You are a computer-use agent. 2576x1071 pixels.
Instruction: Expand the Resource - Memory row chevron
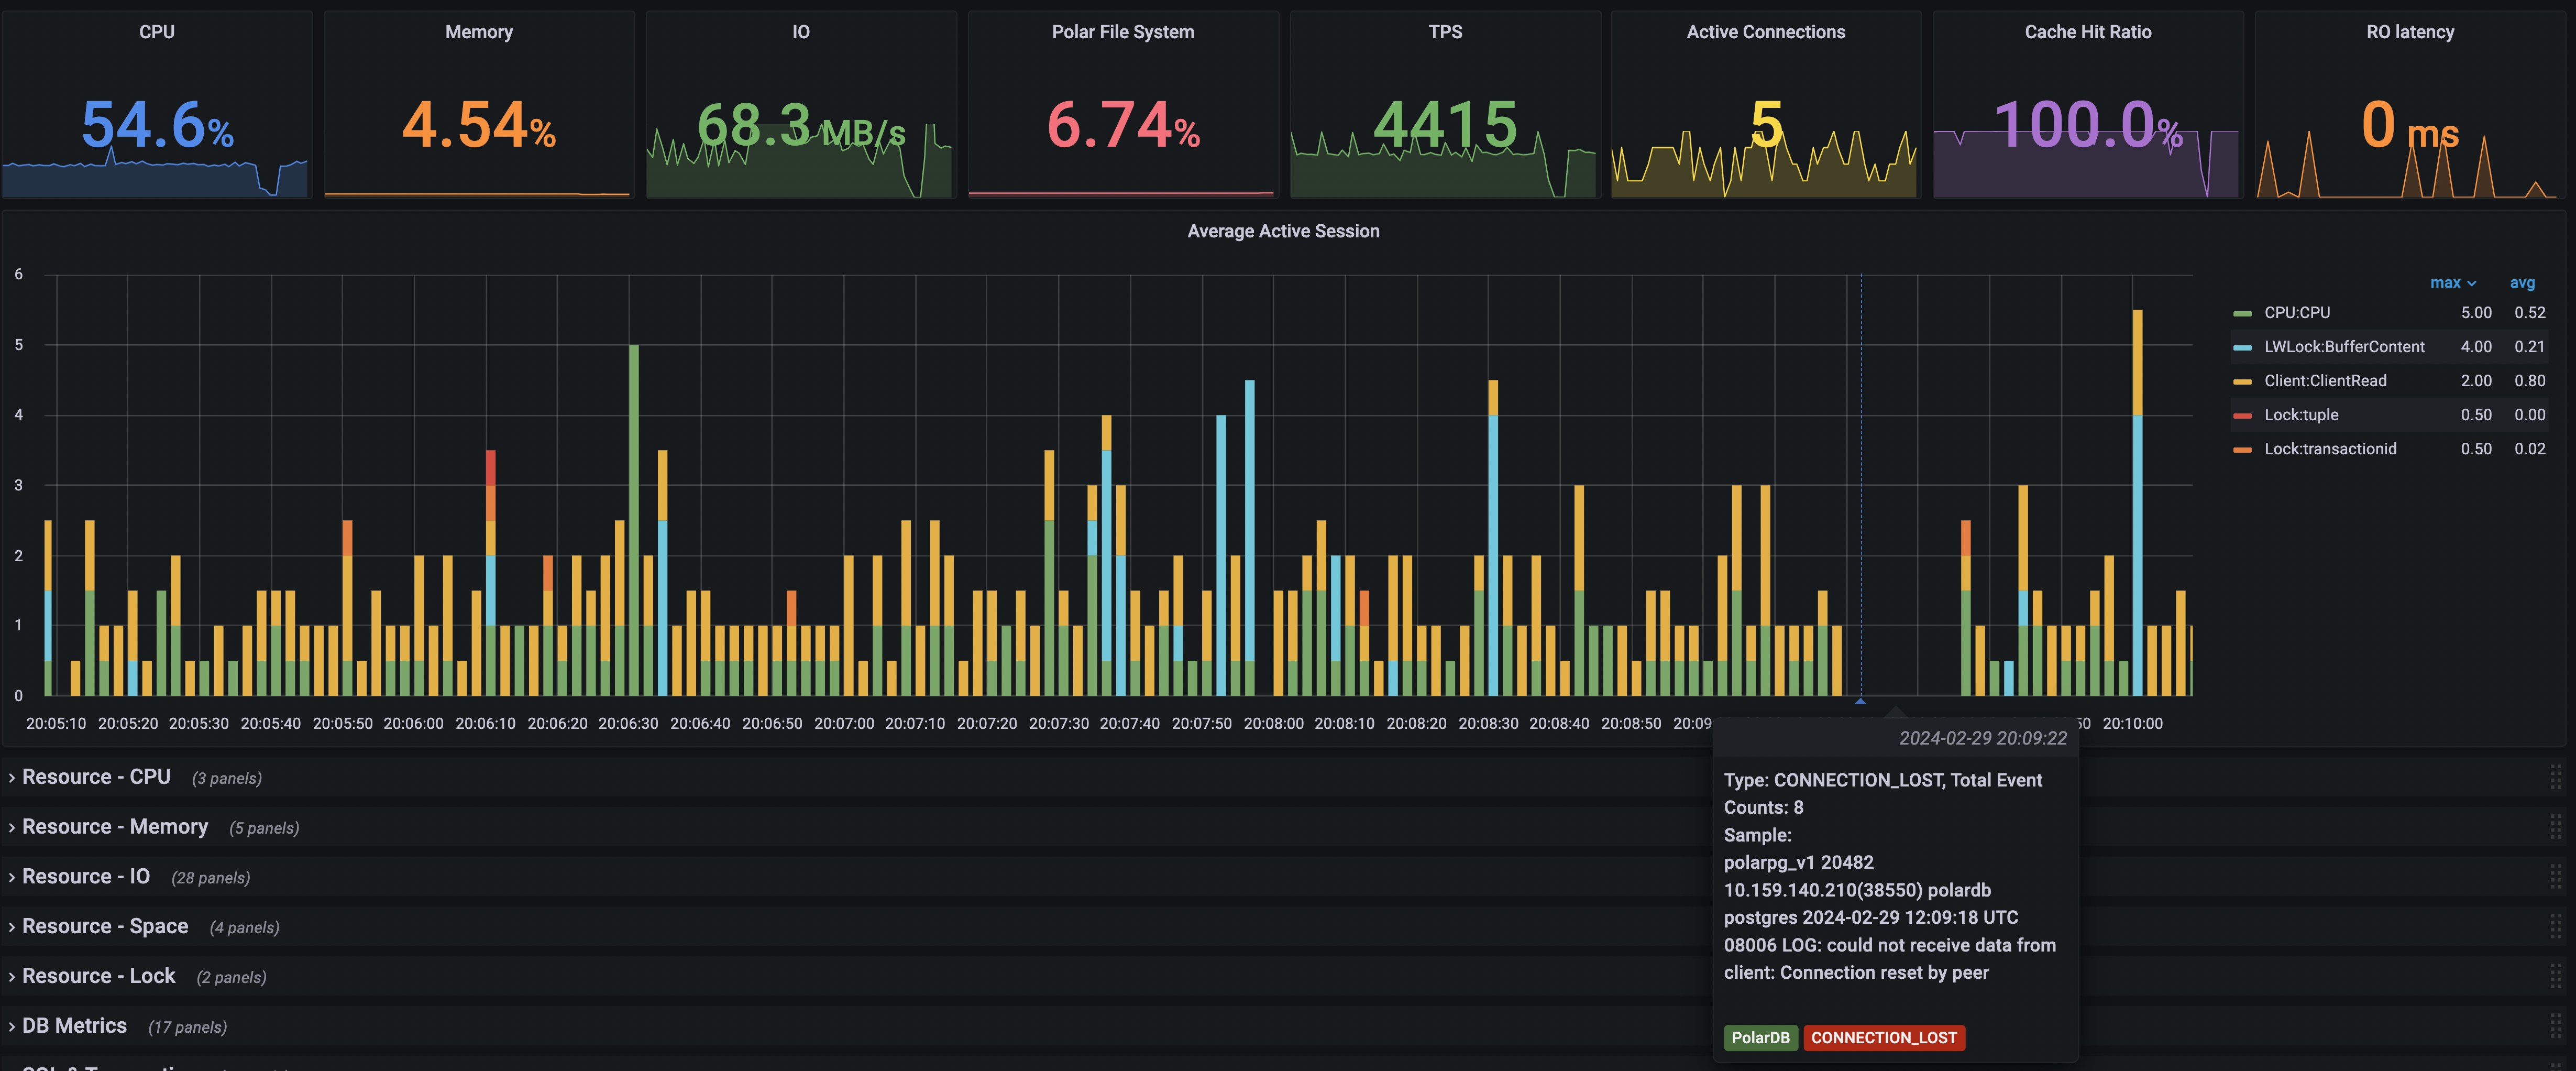pyautogui.click(x=12, y=828)
